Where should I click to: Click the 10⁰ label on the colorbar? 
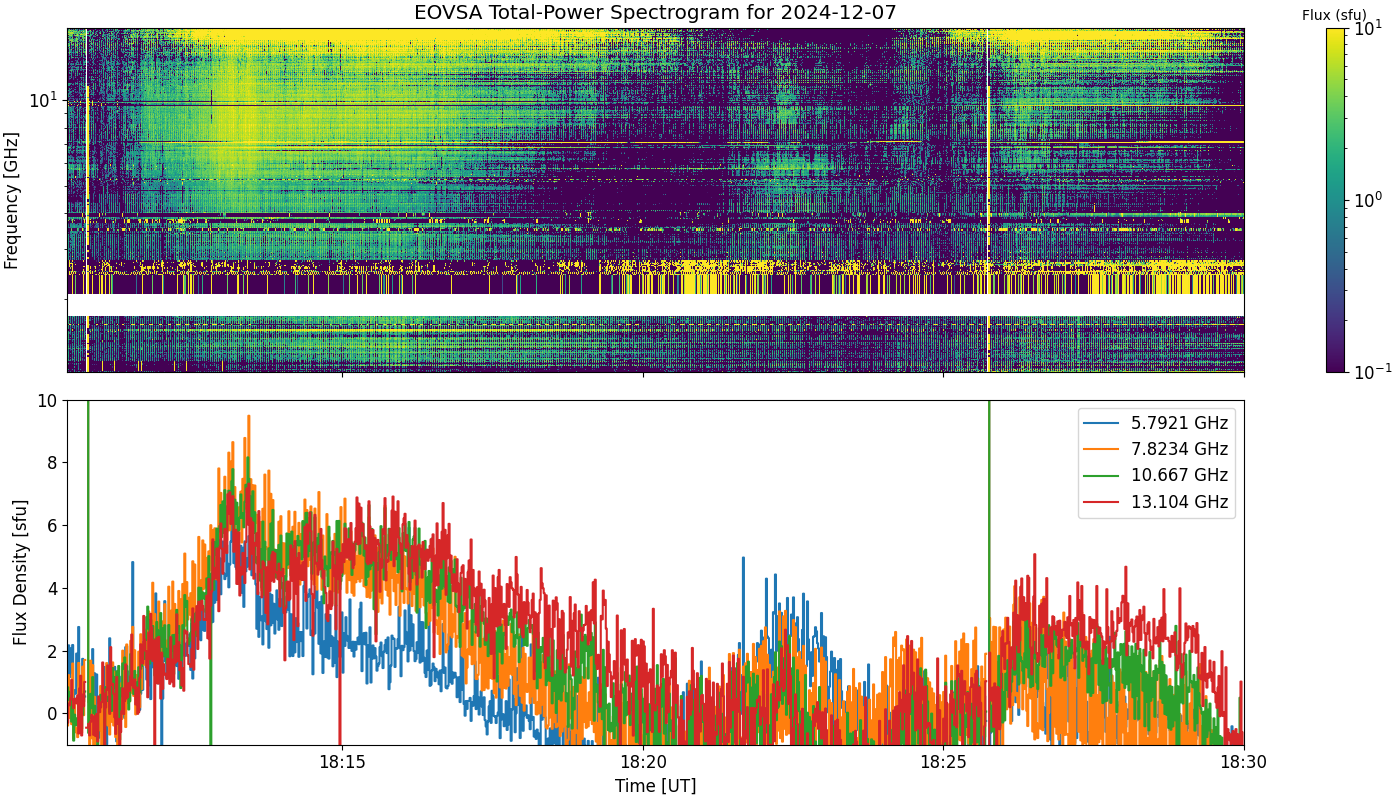1367,199
